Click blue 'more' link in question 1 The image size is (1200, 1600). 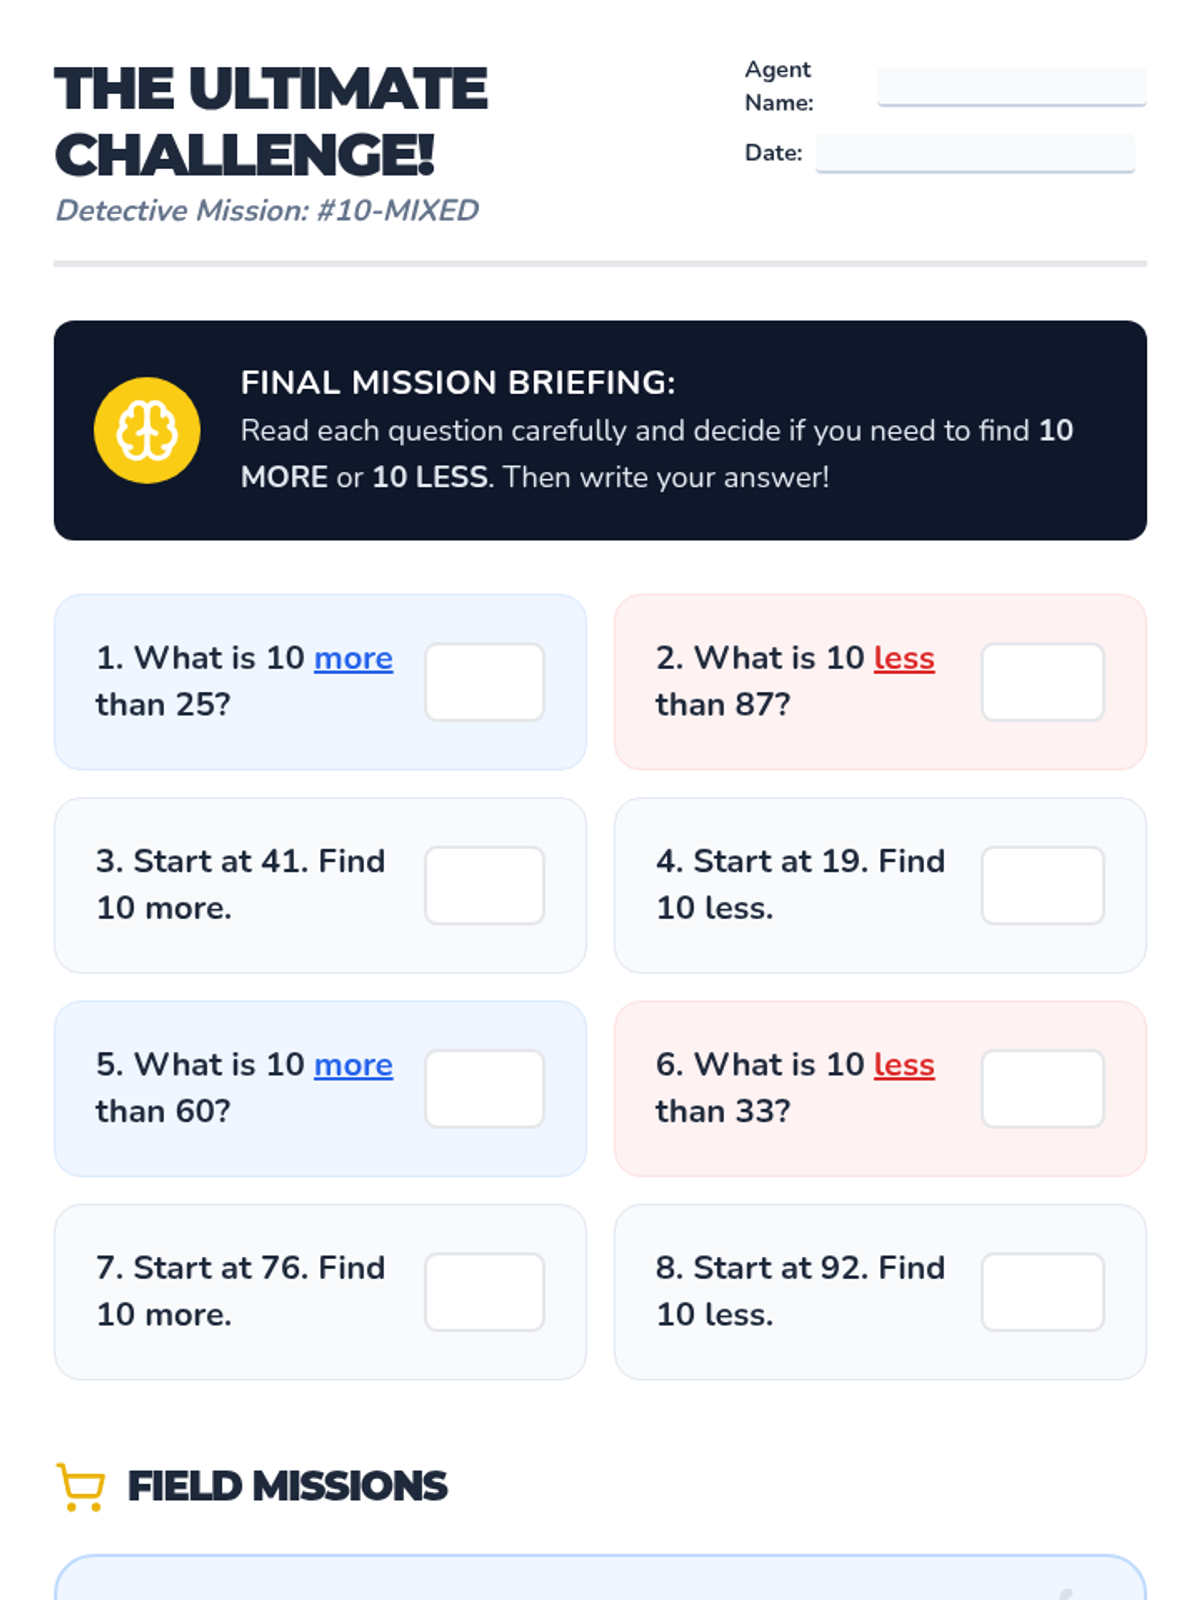[x=353, y=658]
